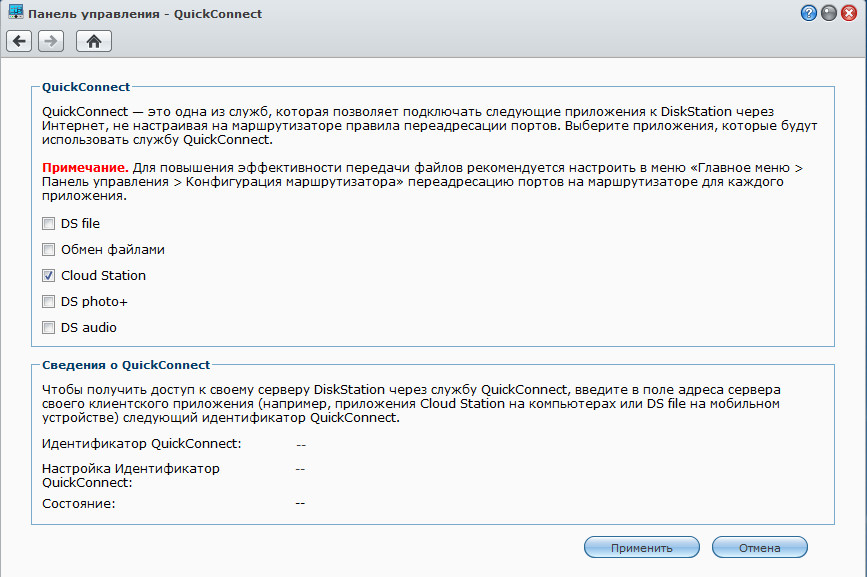Click the QuickConnect section header
The image size is (867, 577).
tap(86, 88)
